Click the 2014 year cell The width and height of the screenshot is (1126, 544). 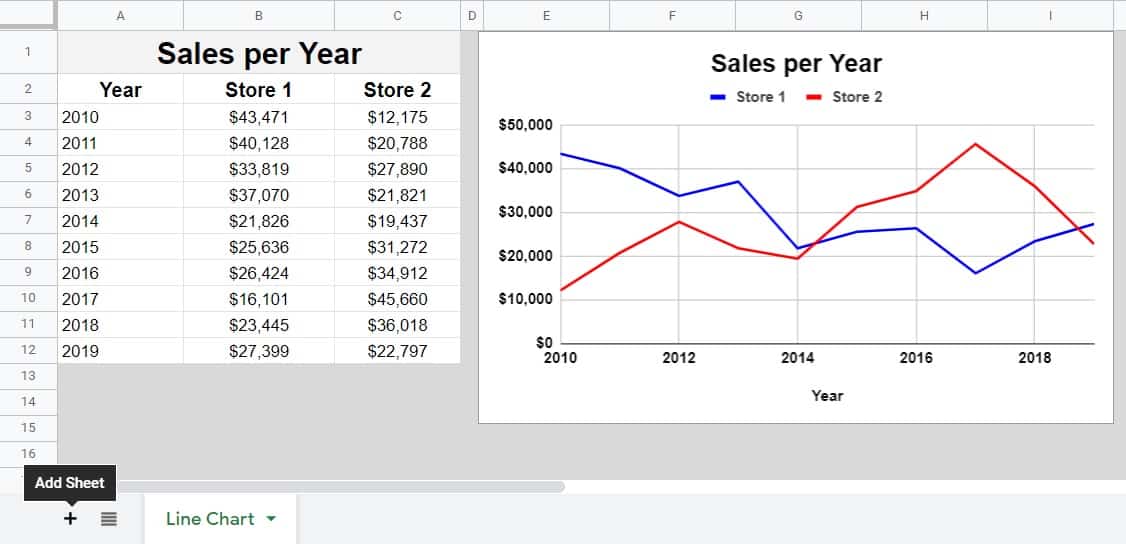click(x=120, y=221)
